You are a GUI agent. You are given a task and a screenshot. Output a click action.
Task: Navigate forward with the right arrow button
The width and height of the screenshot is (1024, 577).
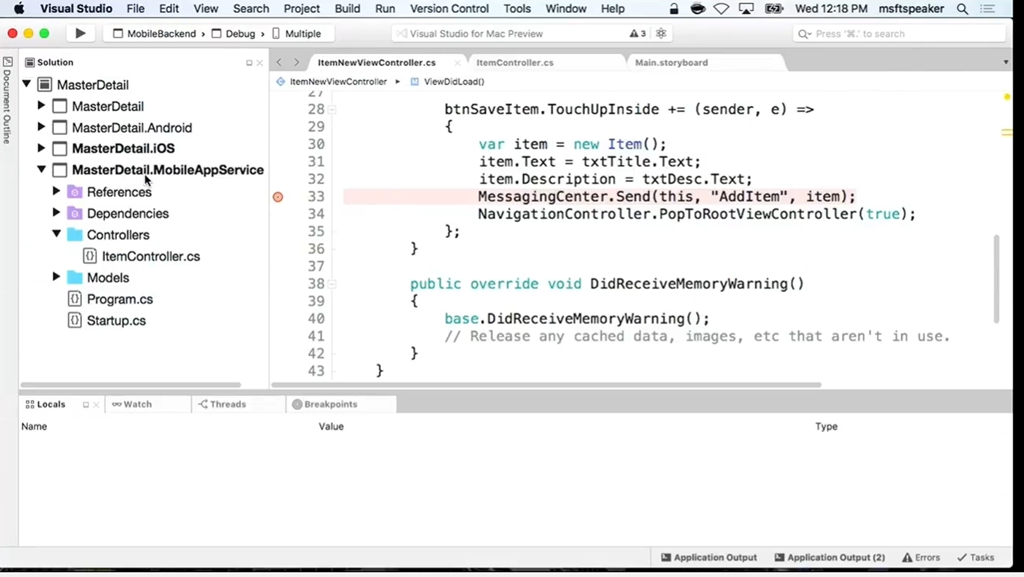[x=296, y=62]
